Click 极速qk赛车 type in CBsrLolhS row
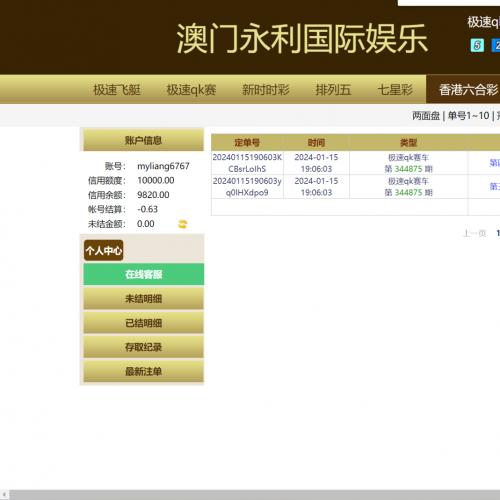This screenshot has height=500, width=500. click(408, 157)
